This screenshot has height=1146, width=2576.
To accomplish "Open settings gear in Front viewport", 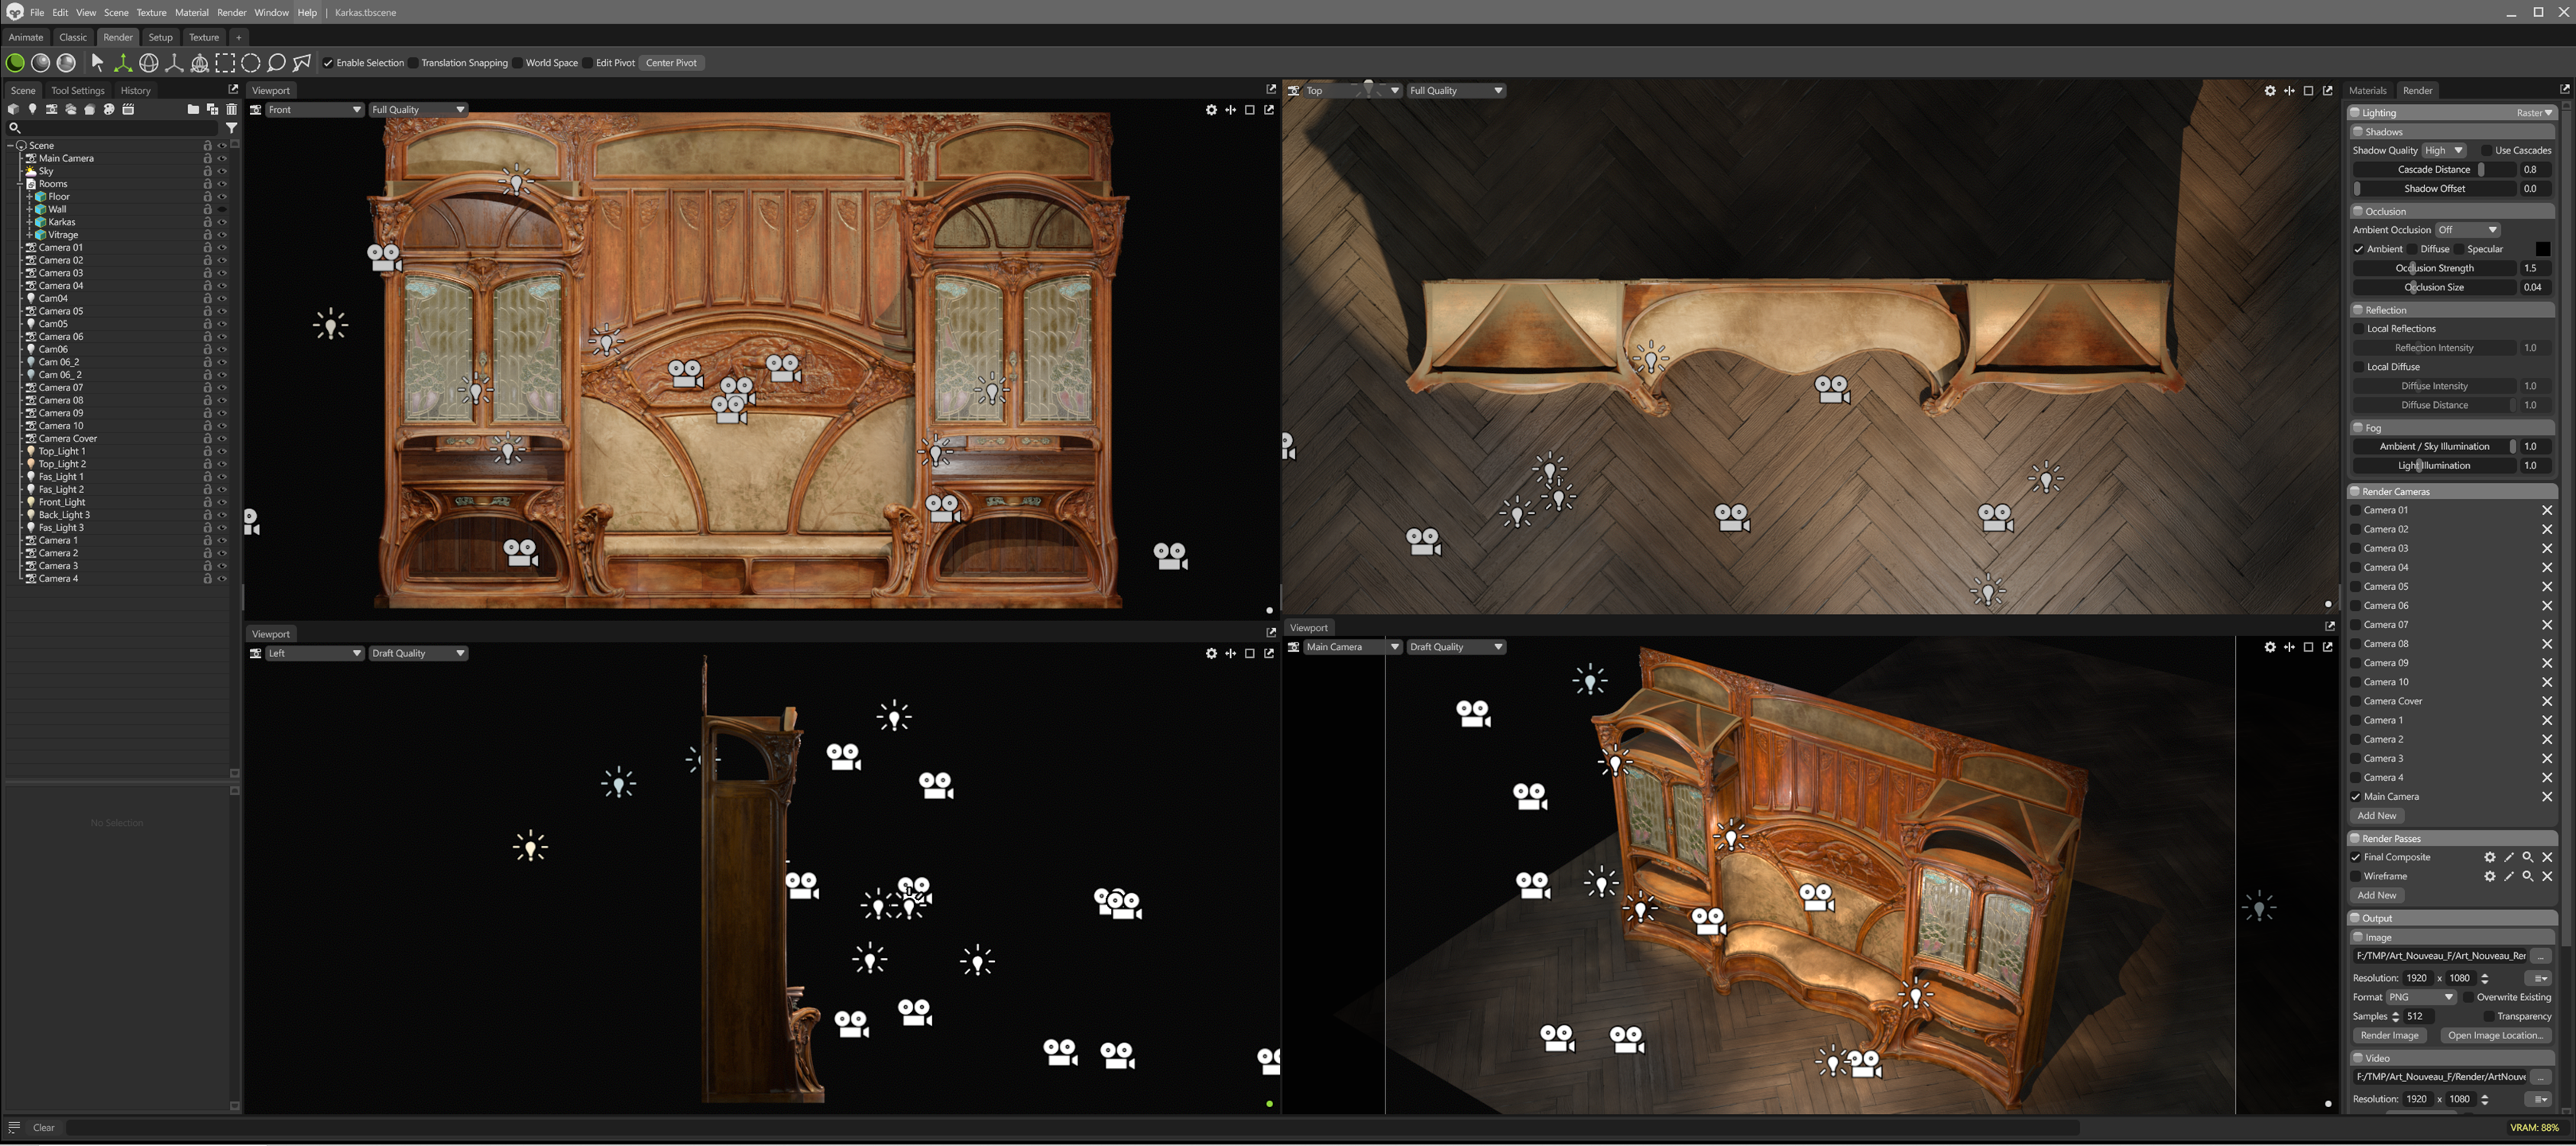I will pyautogui.click(x=1211, y=110).
